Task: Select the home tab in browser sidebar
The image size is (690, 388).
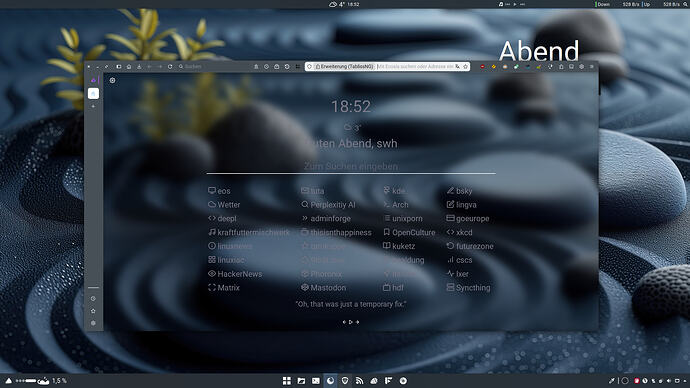Action: (93, 93)
